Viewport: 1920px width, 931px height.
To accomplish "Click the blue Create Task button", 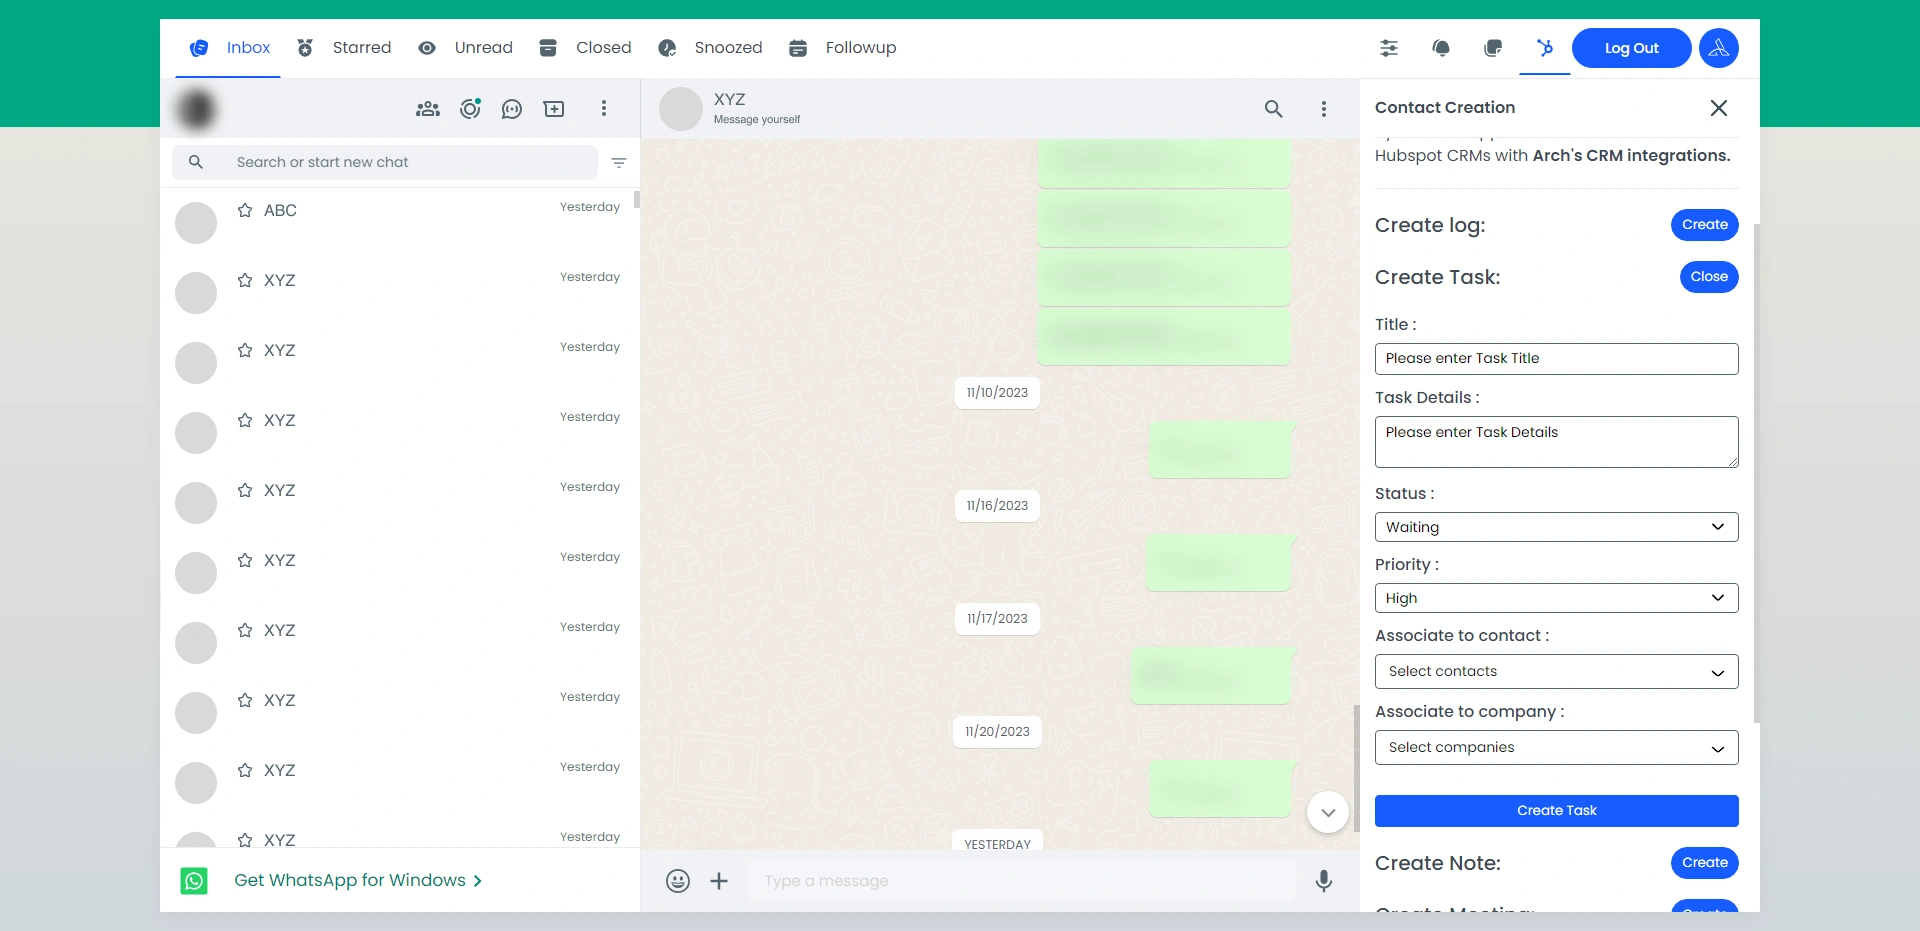I will (x=1556, y=811).
